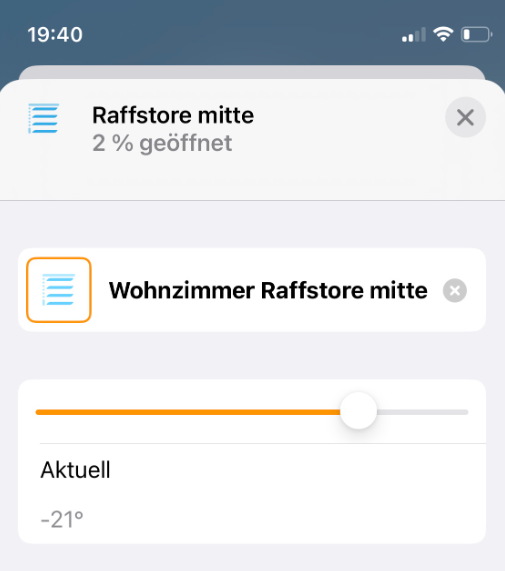
Task: Tap the blank space between name card and slider card
Action: [x=252, y=355]
